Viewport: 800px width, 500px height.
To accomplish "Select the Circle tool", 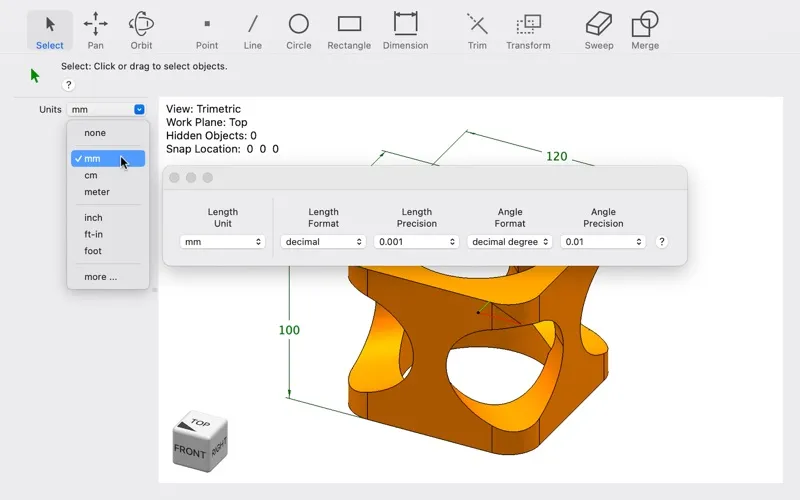I will click(x=298, y=31).
